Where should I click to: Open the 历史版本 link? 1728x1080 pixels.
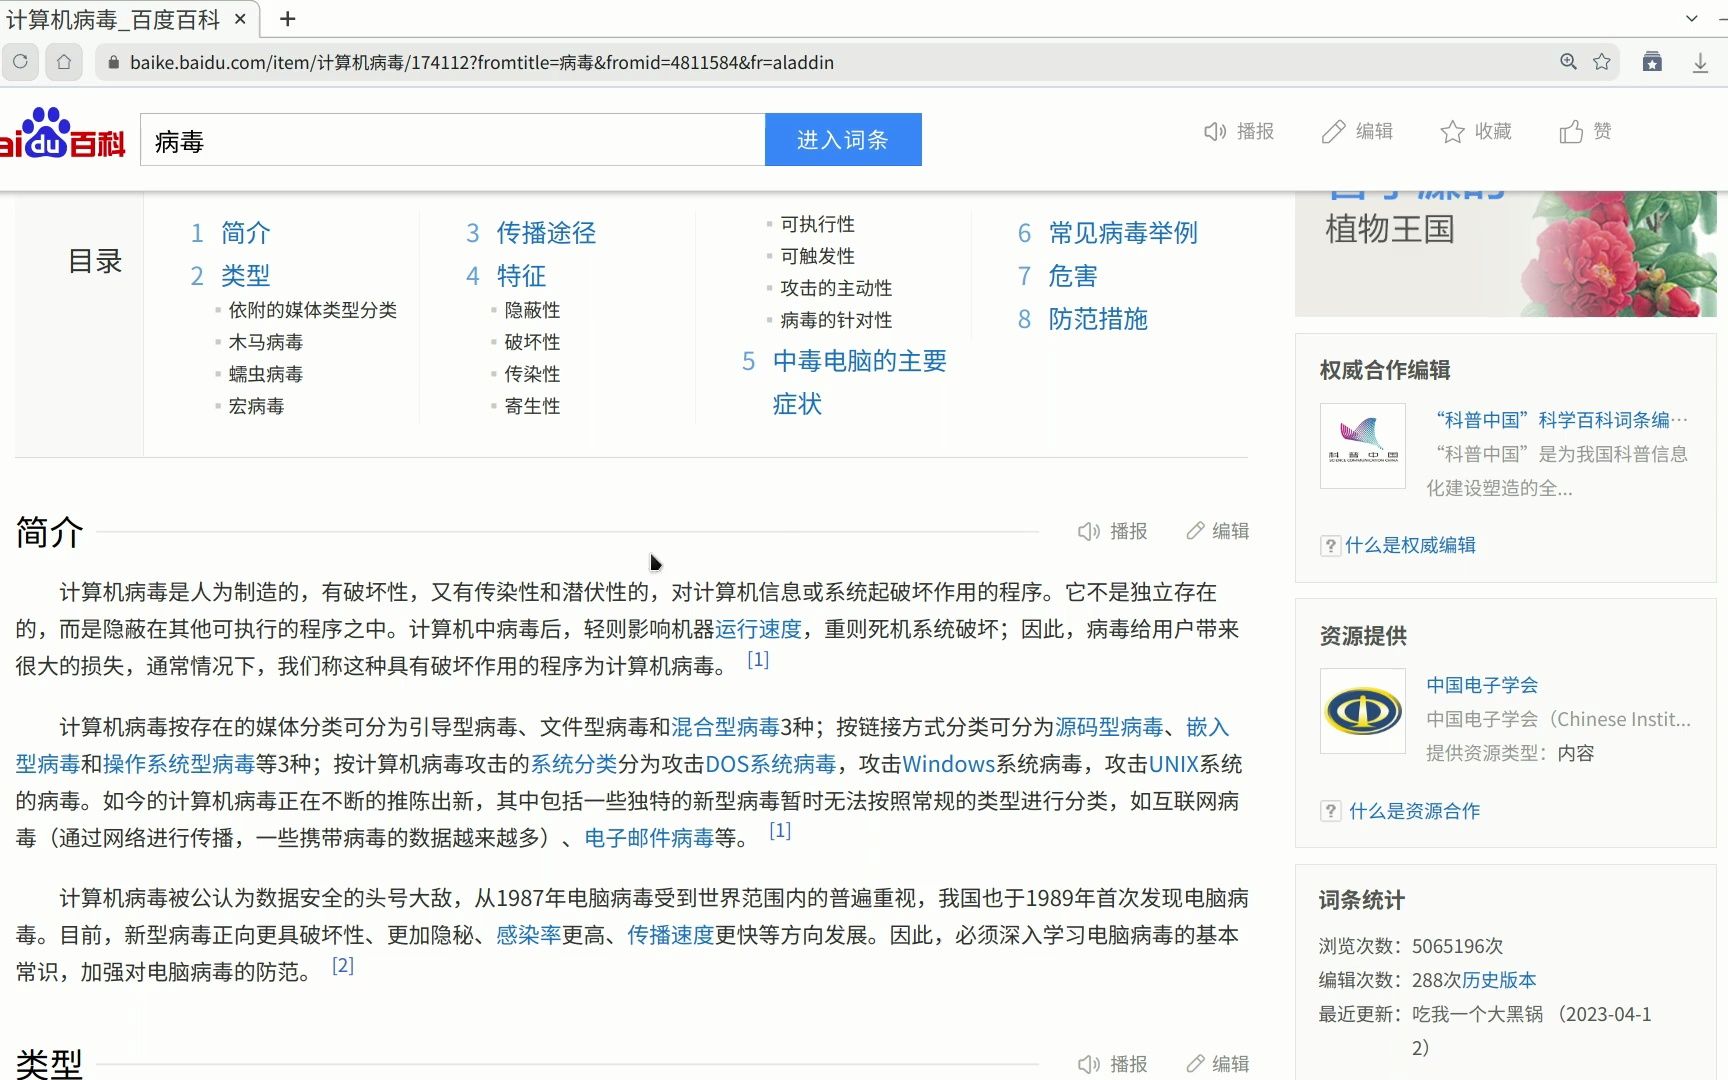(x=1499, y=980)
